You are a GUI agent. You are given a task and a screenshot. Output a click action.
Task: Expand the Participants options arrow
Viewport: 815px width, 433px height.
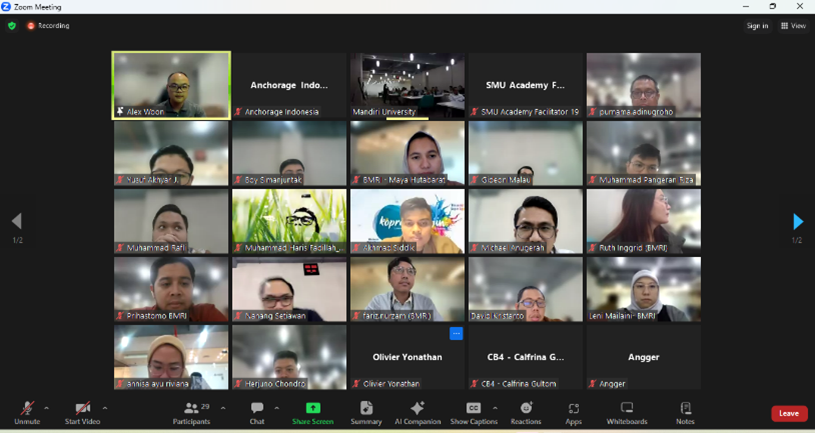(223, 408)
